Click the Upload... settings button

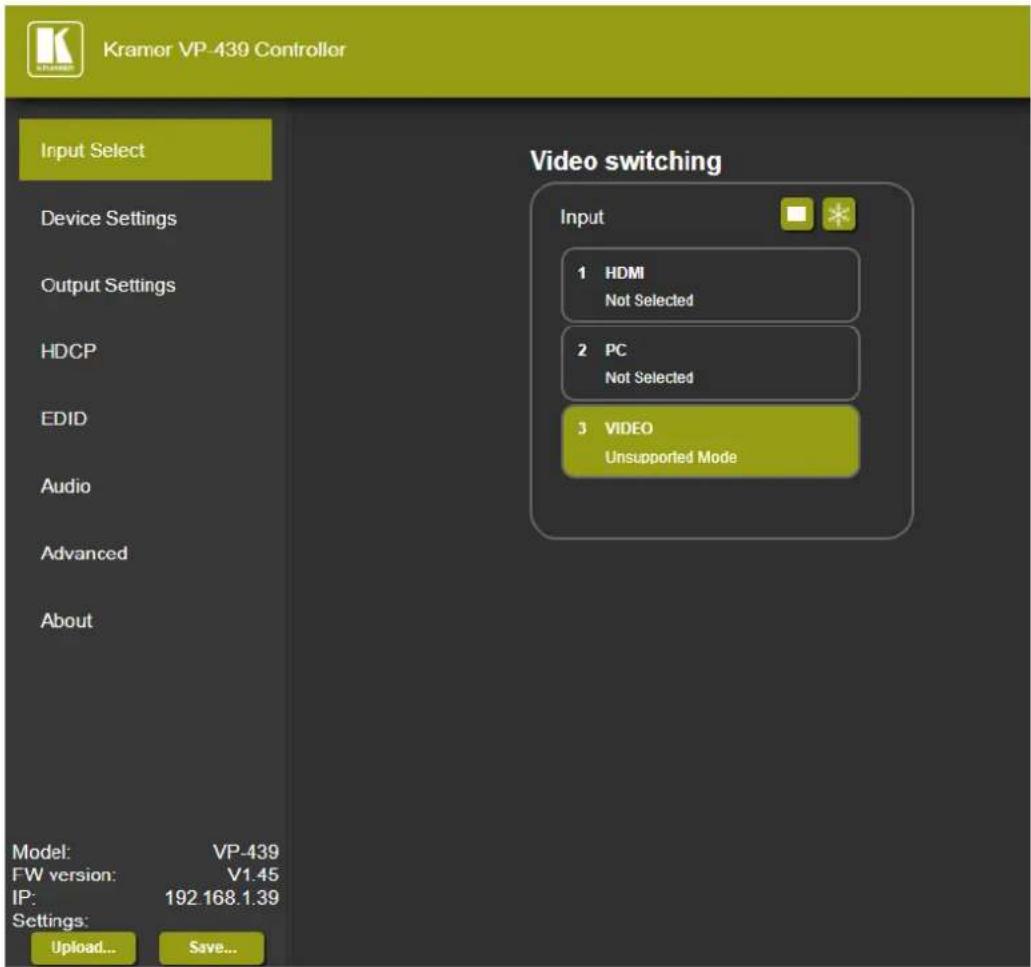[84, 947]
